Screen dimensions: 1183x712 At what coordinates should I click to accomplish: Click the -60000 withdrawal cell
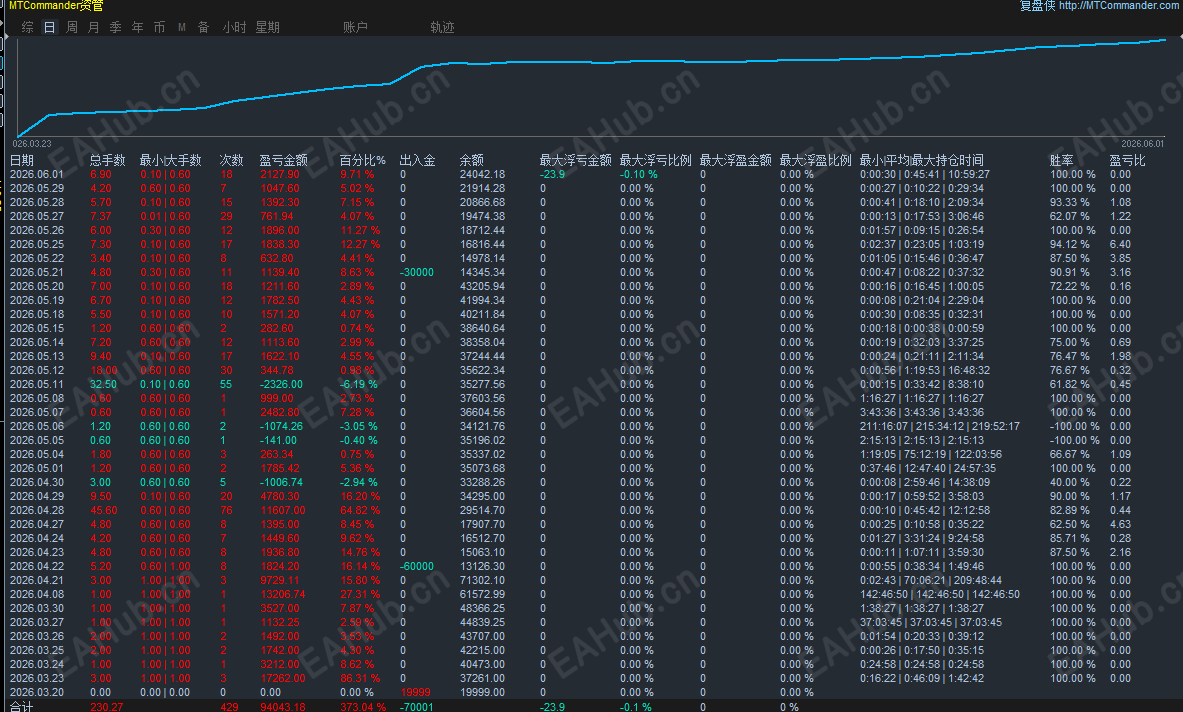(x=416, y=566)
